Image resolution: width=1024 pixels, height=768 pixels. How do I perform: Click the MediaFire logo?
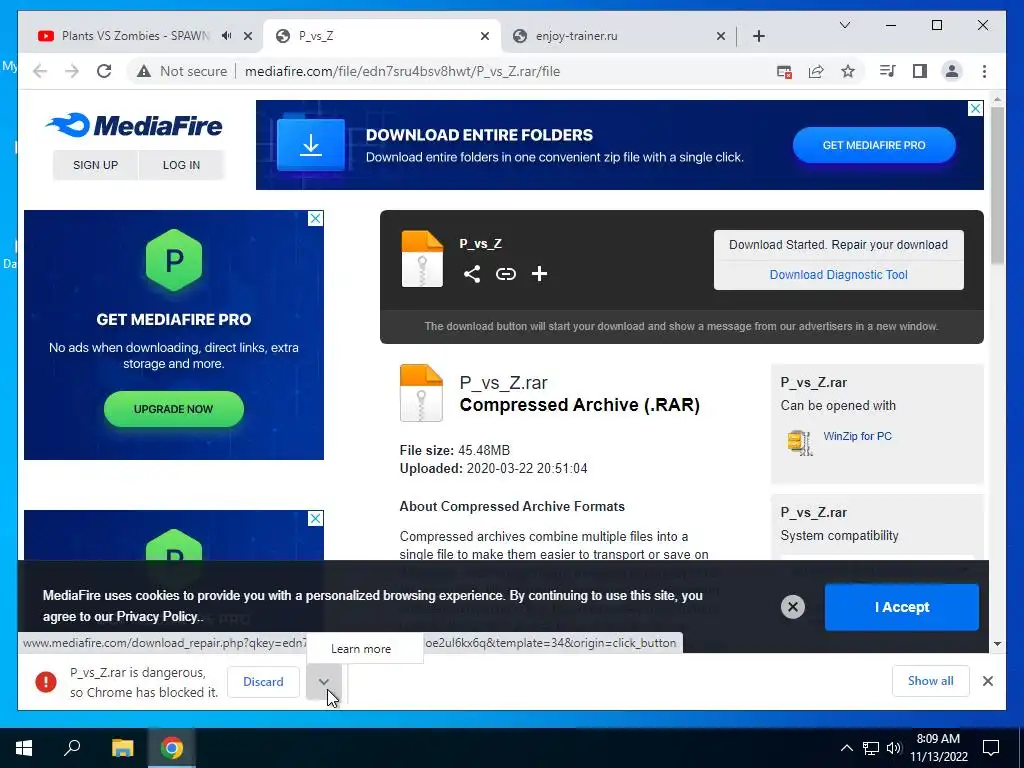pyautogui.click(x=135, y=125)
